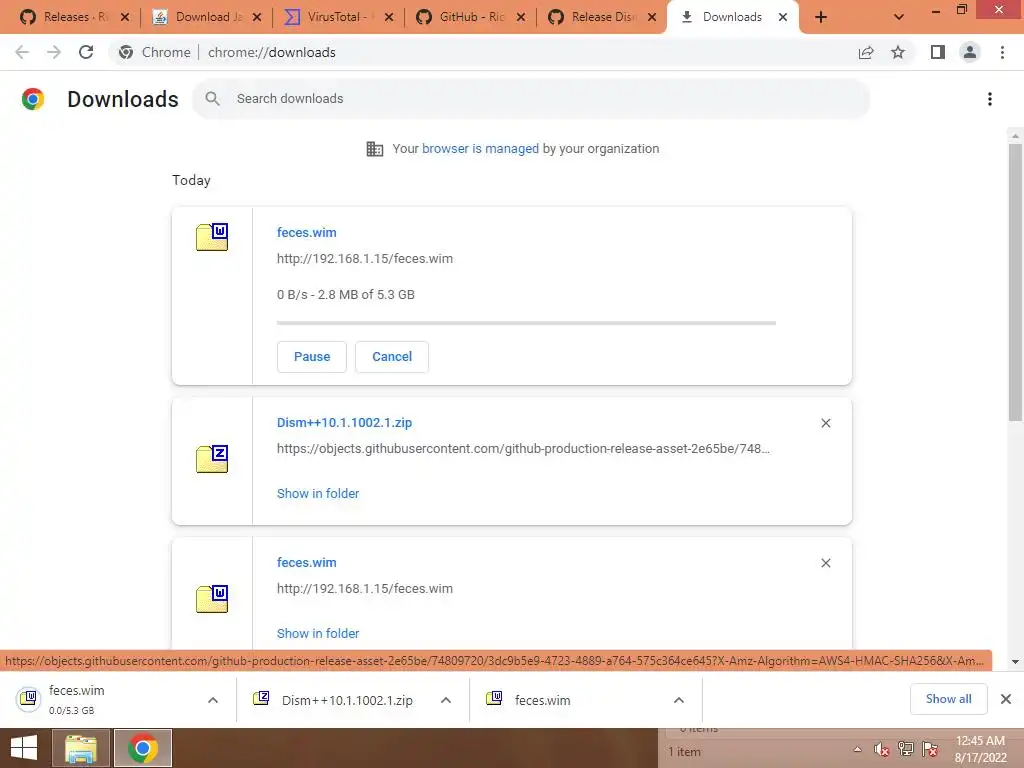This screenshot has height=768, width=1024.
Task: Expand options for Dism++ zip shelf item
Action: click(446, 700)
